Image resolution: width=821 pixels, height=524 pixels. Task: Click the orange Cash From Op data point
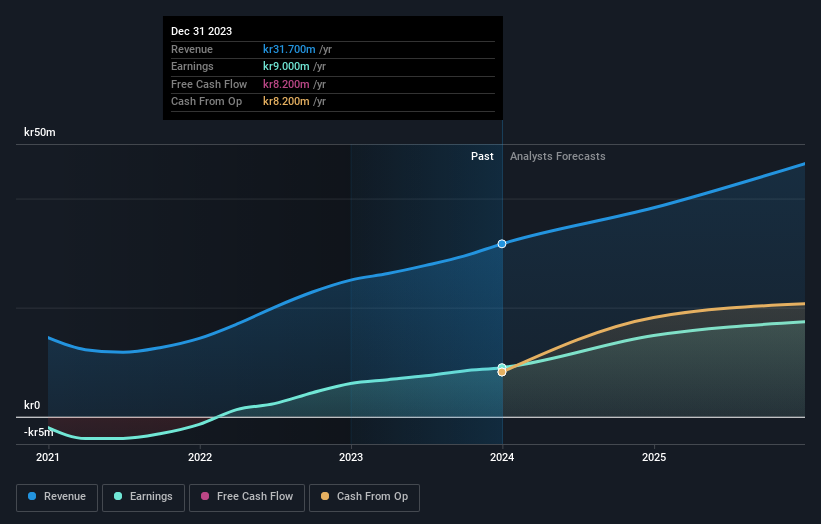[502, 372]
